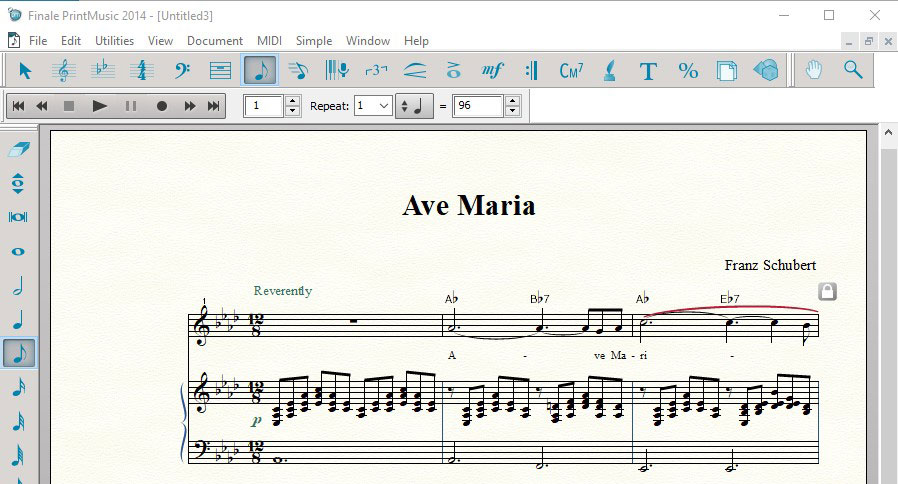The width and height of the screenshot is (898, 484).
Task: Select the Speedy Entry tool
Action: [298, 70]
